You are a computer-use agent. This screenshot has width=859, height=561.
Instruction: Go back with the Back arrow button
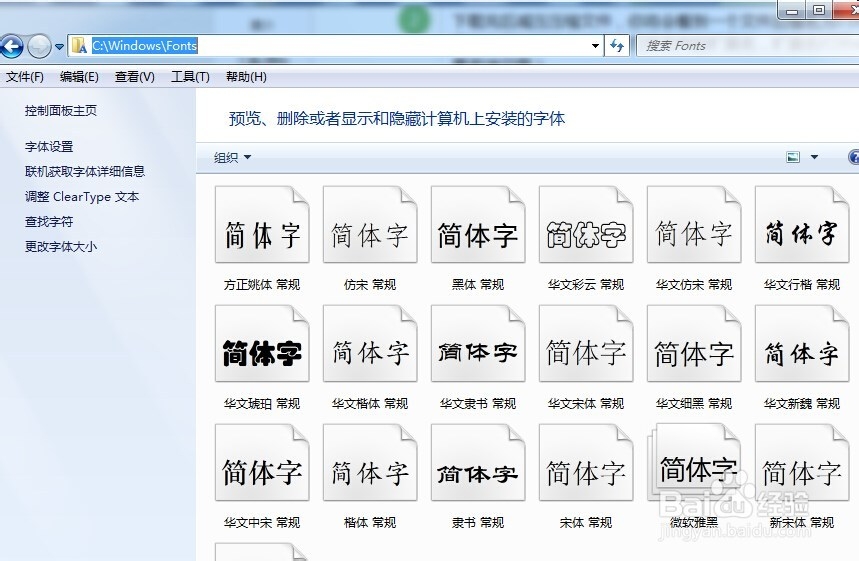point(12,46)
